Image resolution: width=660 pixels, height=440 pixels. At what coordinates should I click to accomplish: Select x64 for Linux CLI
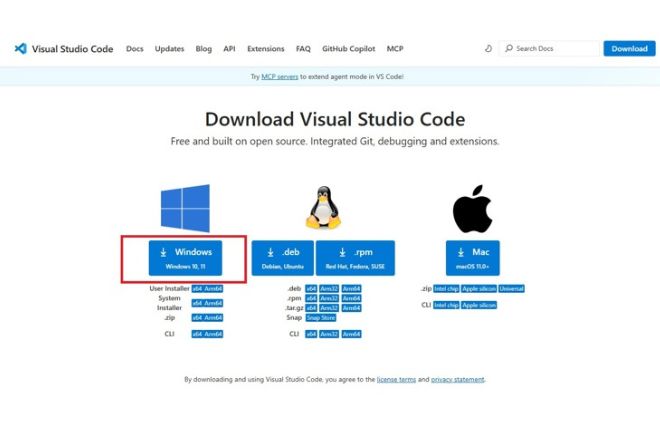click(x=311, y=334)
